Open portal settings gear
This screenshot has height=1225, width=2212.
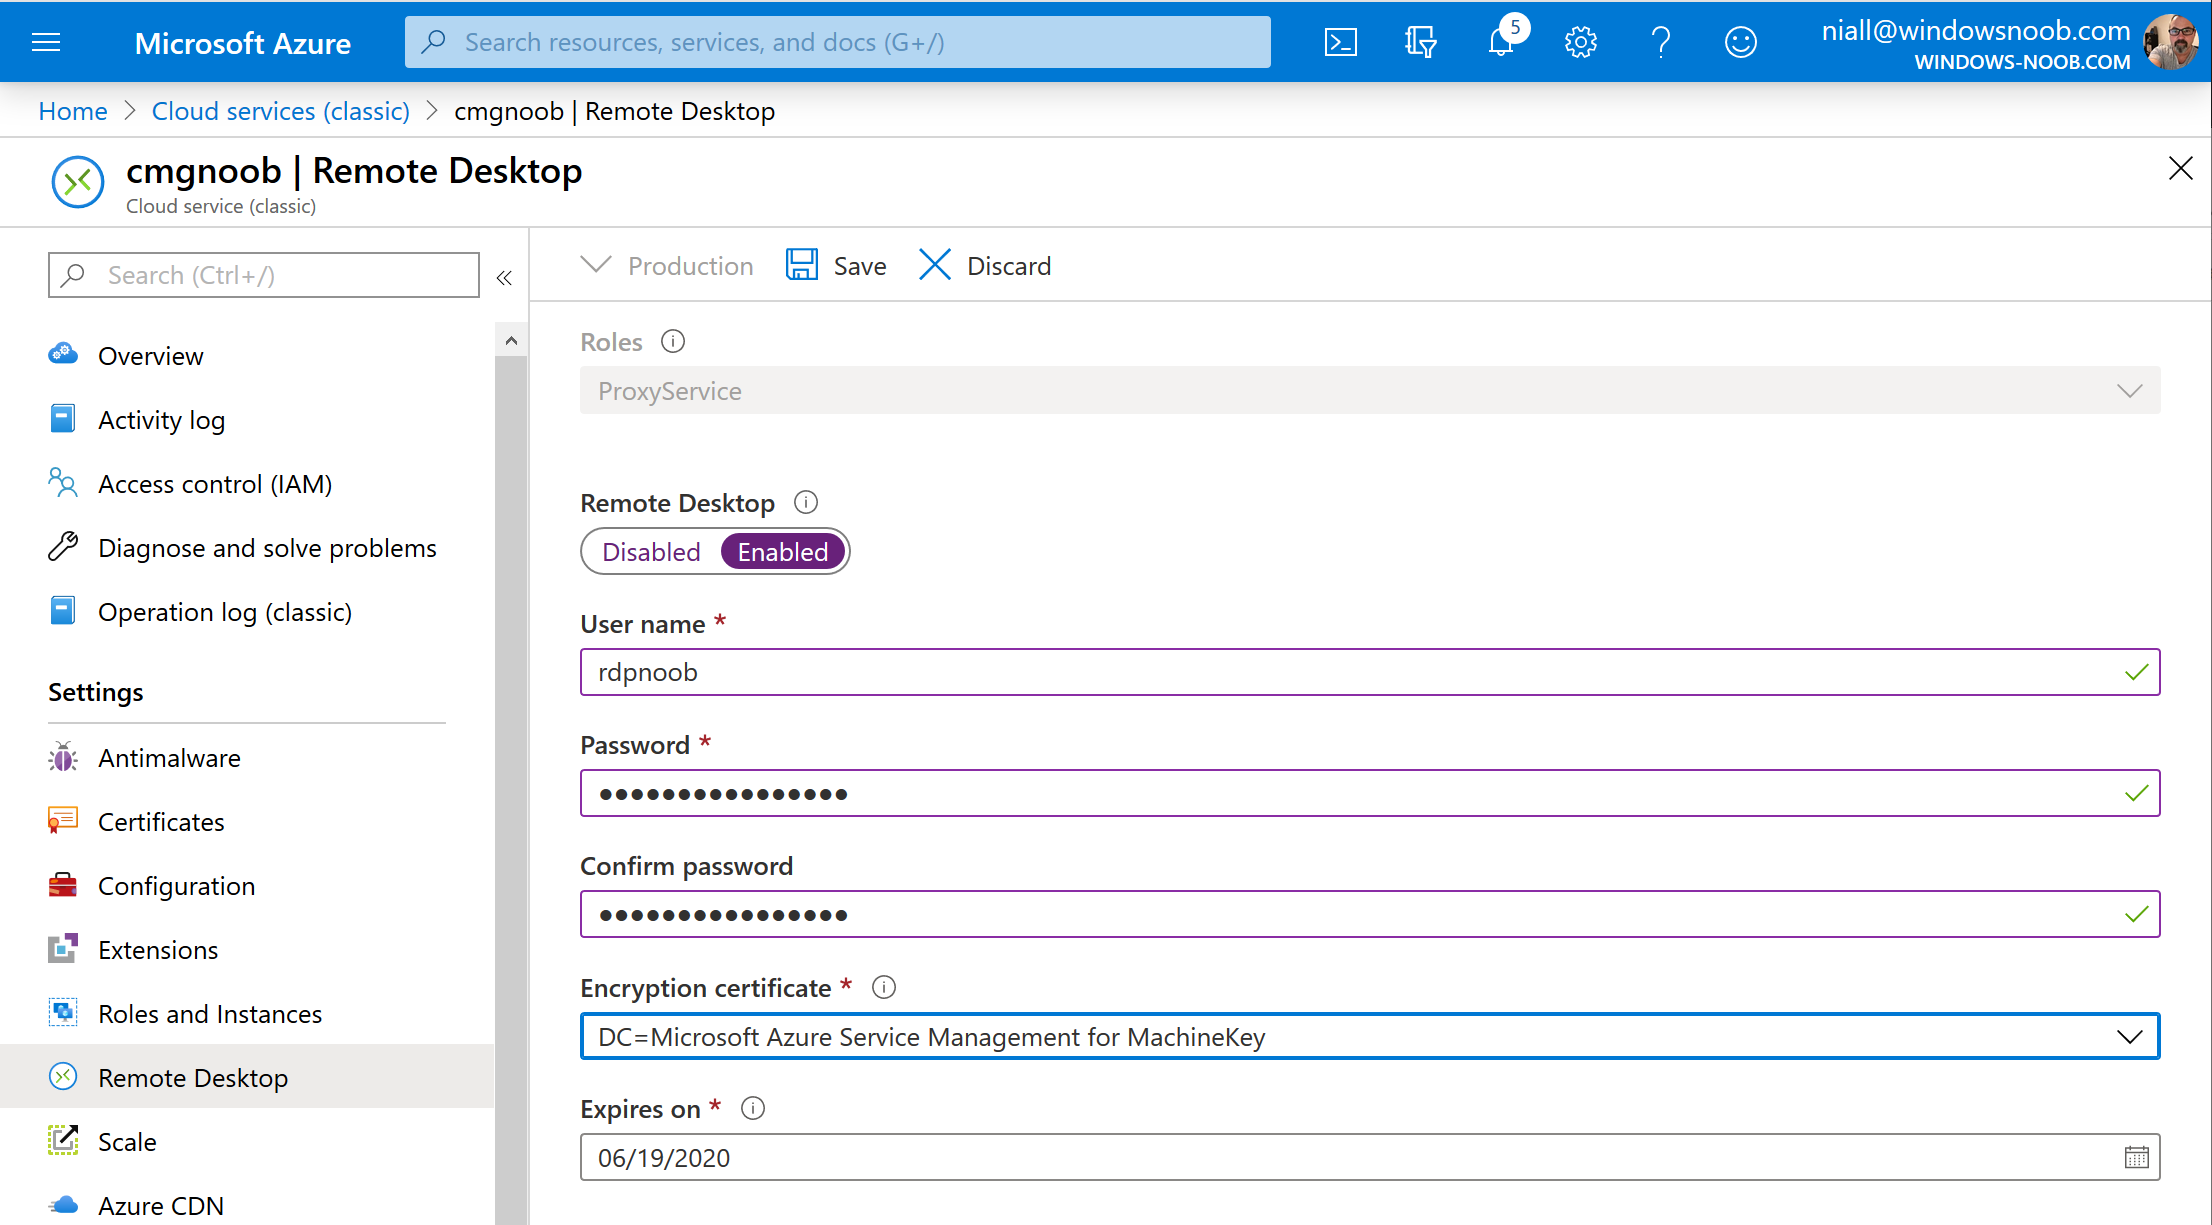pyautogui.click(x=1580, y=42)
